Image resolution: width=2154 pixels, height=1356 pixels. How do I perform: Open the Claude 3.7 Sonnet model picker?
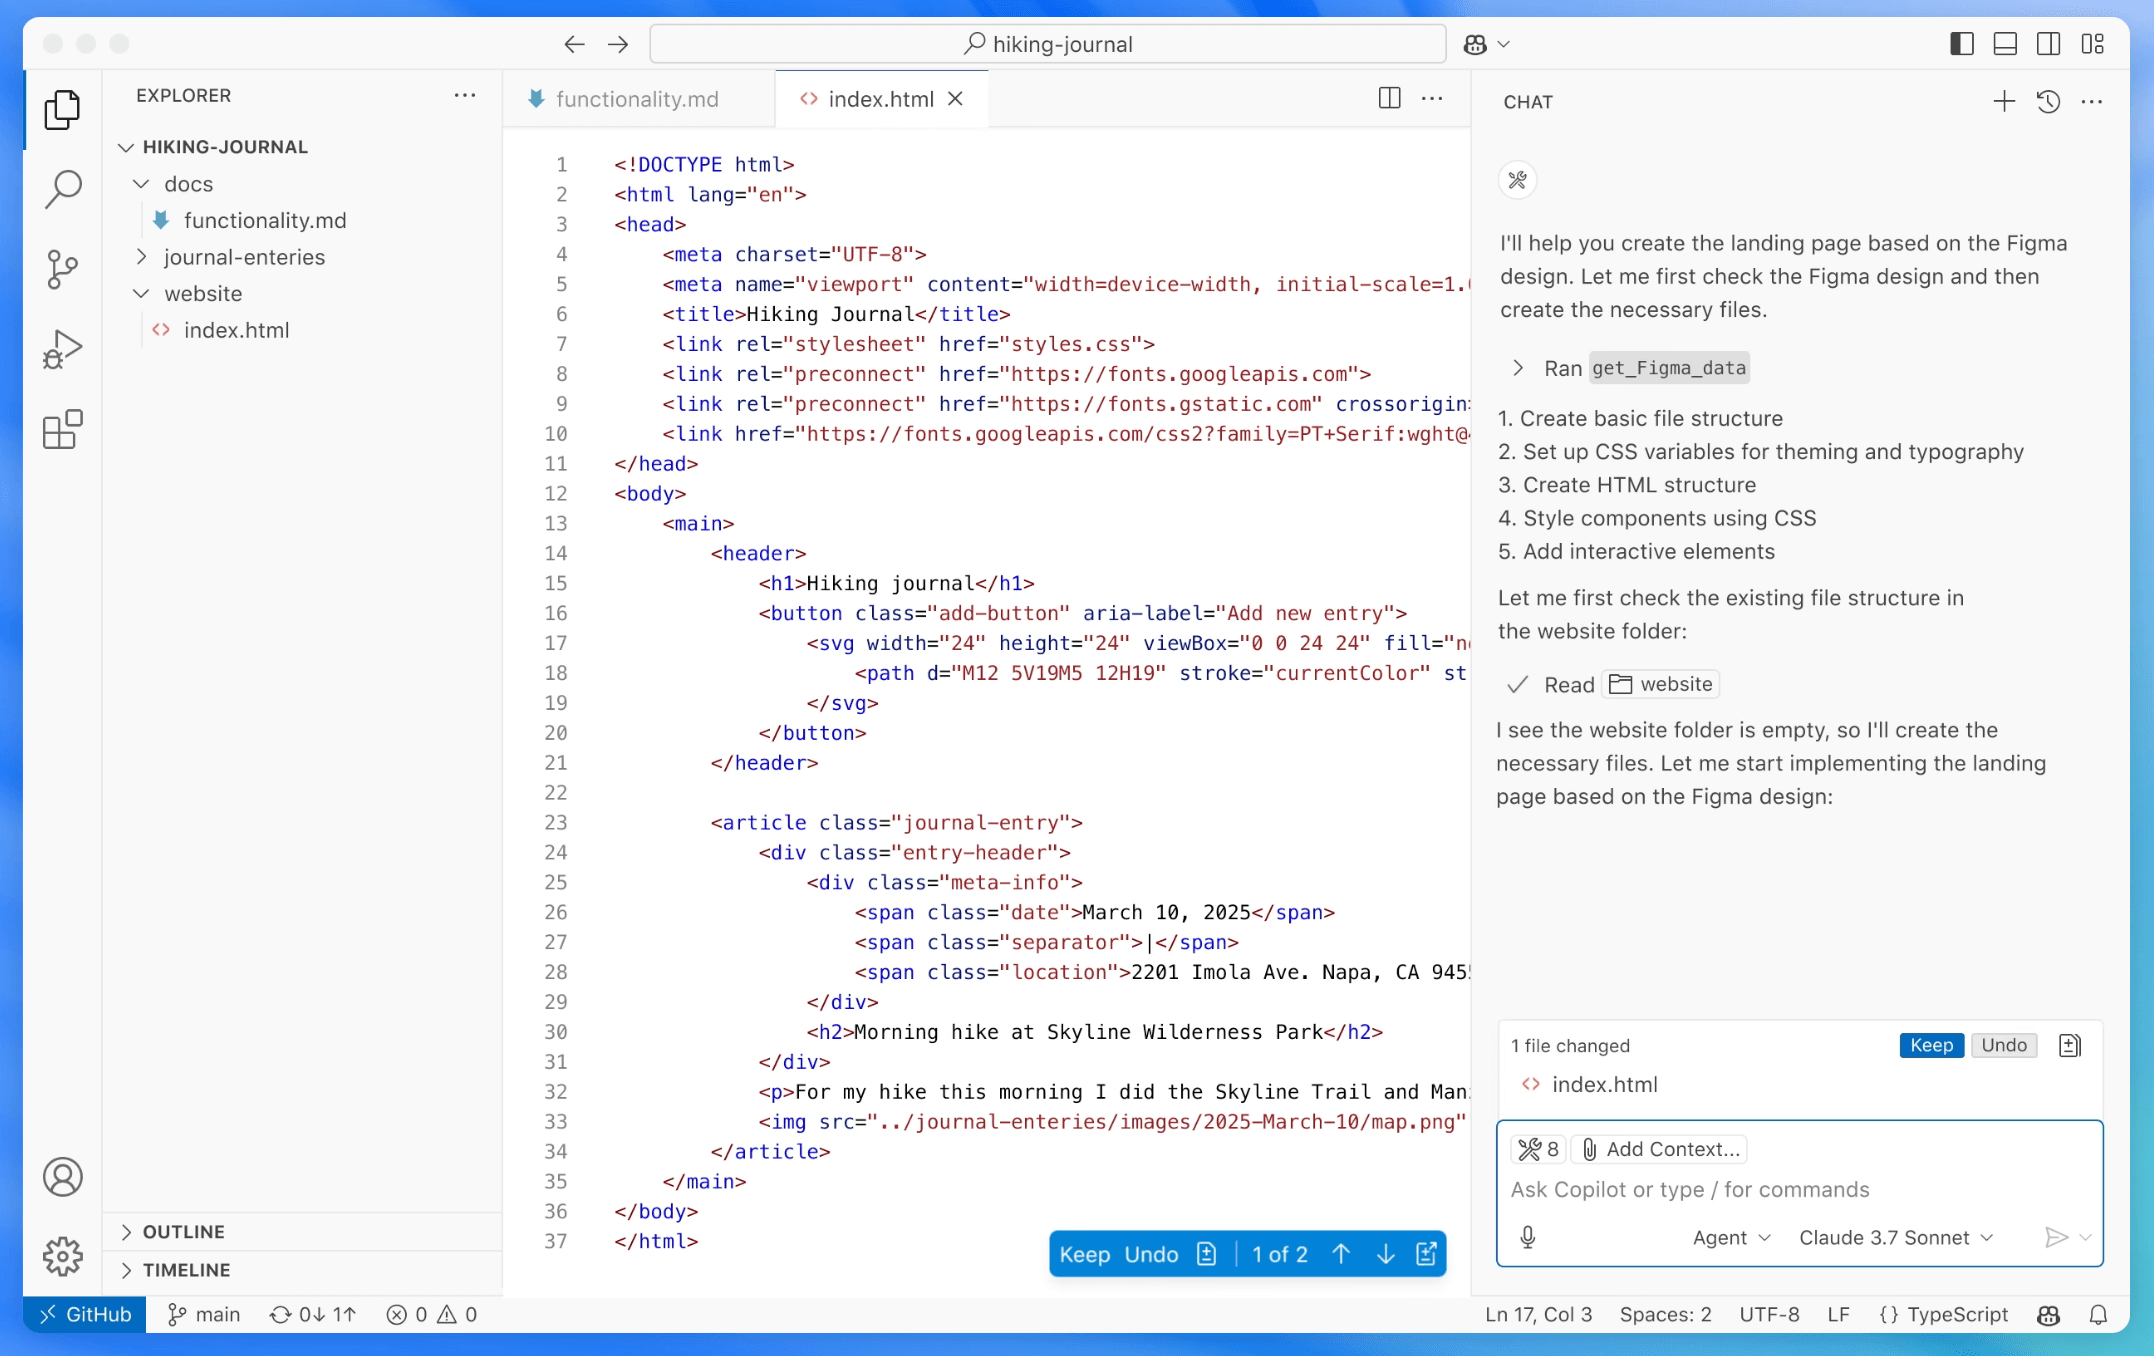pyautogui.click(x=1895, y=1238)
